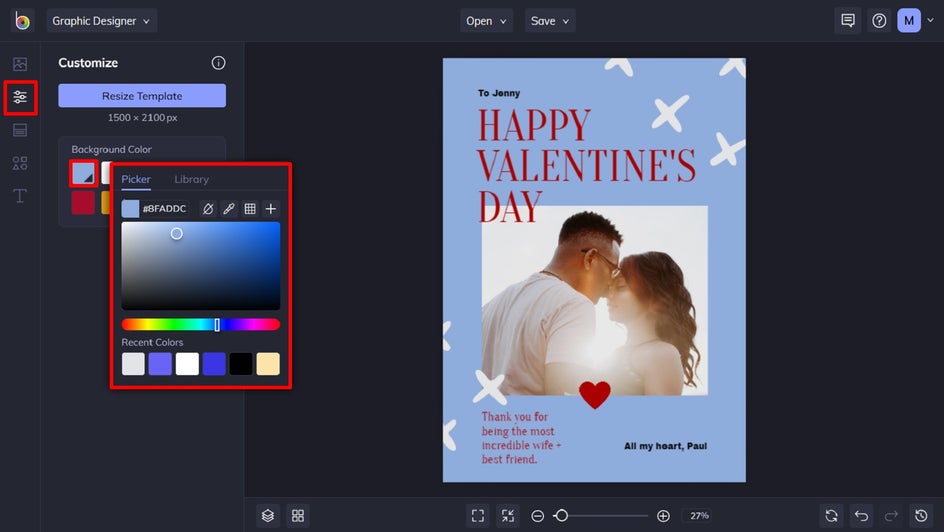Click the blue background color swatch

(x=83, y=173)
